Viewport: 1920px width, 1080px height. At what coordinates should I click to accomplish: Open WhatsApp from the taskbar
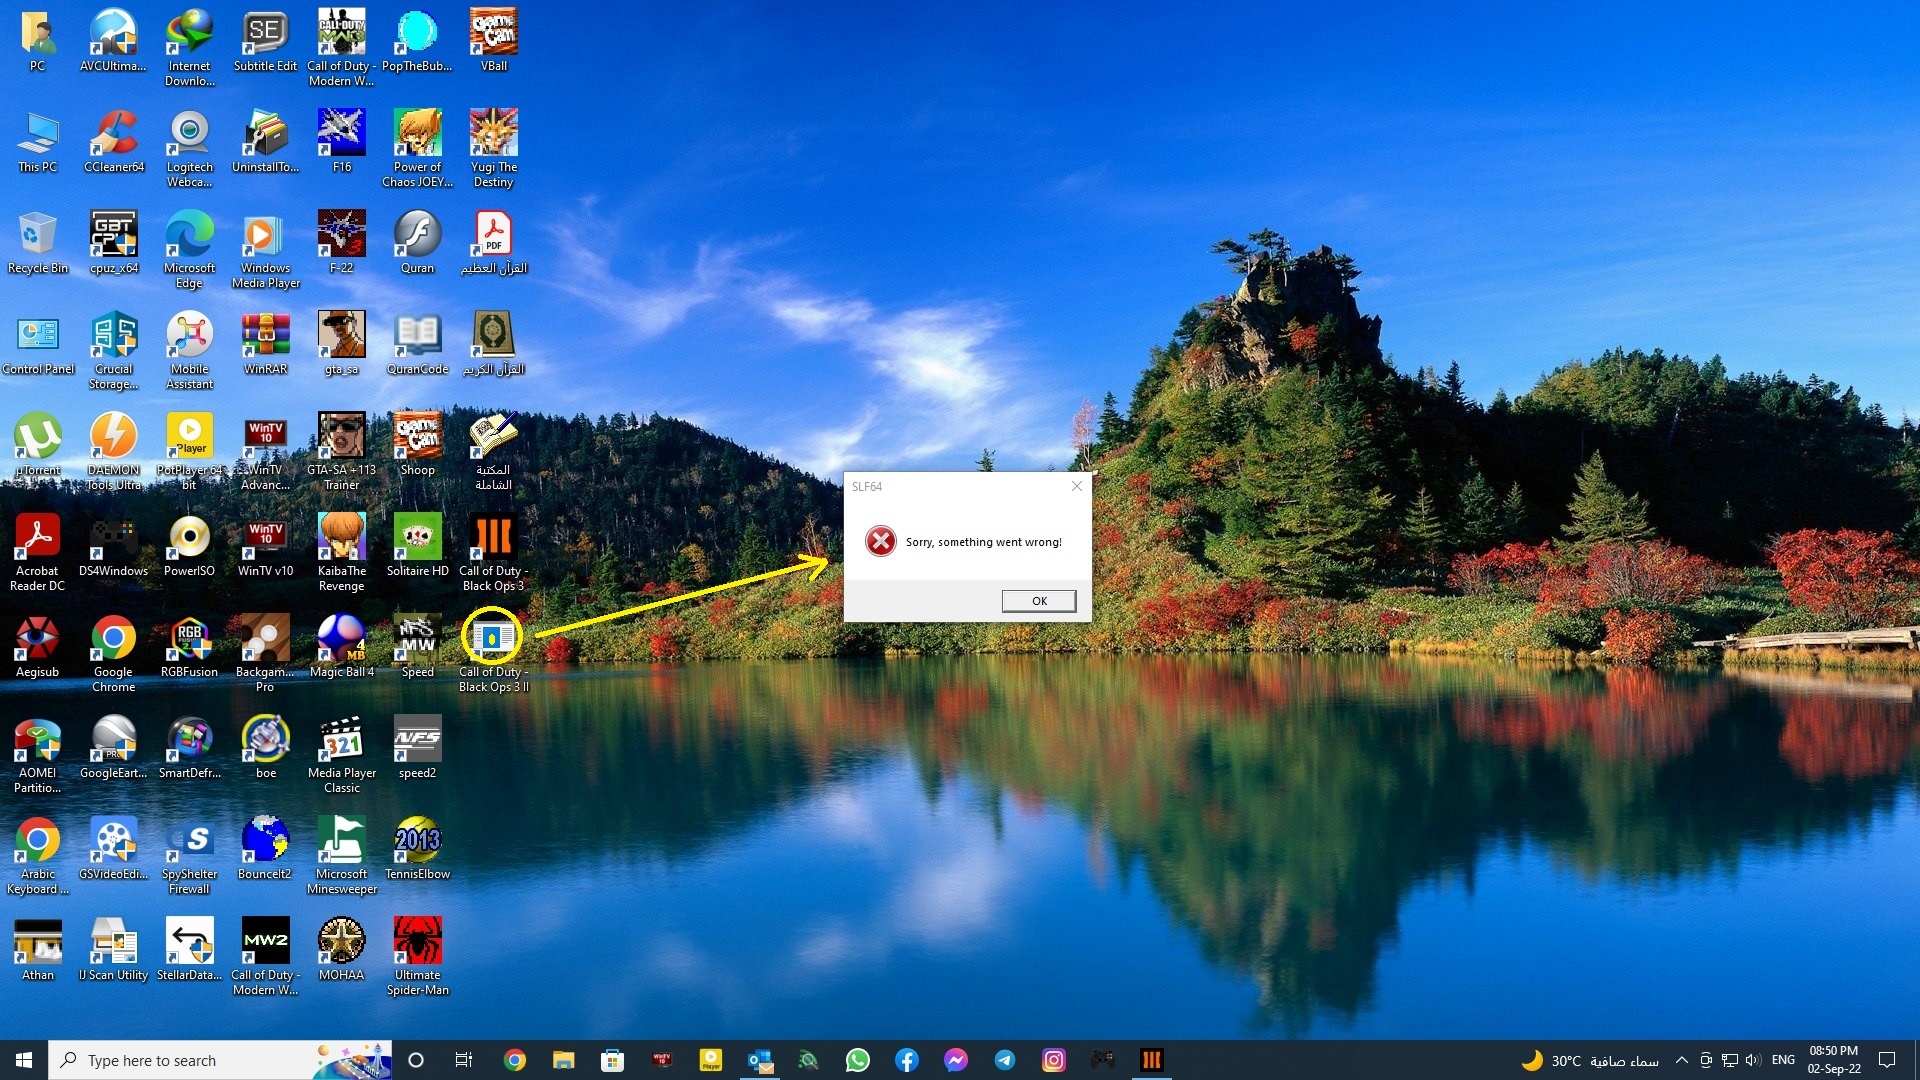[x=858, y=1060]
